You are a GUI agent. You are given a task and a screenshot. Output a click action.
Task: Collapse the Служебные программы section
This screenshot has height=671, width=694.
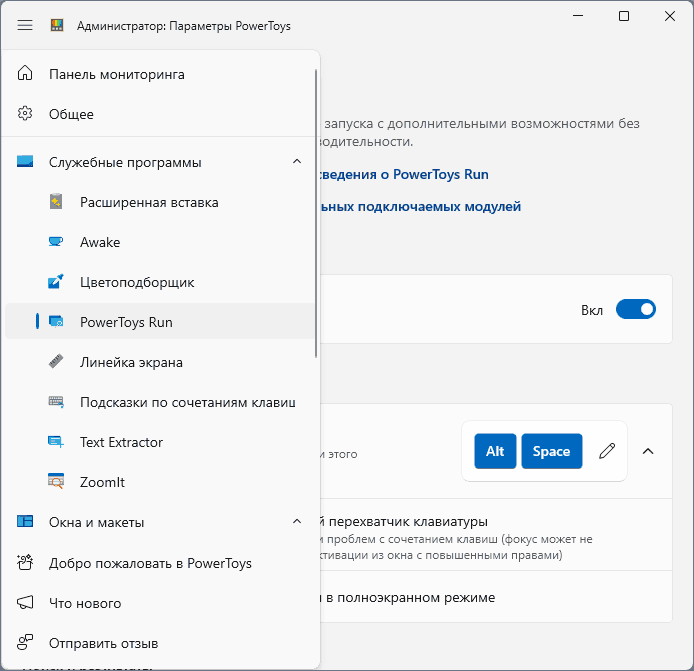(297, 162)
